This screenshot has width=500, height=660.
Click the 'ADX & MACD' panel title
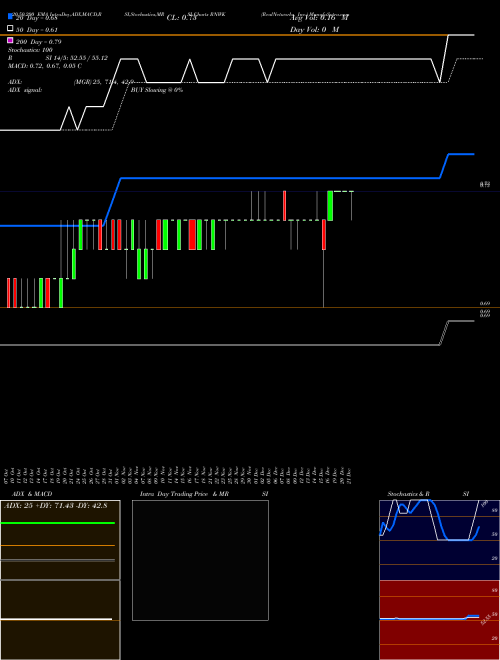[x=32, y=494]
